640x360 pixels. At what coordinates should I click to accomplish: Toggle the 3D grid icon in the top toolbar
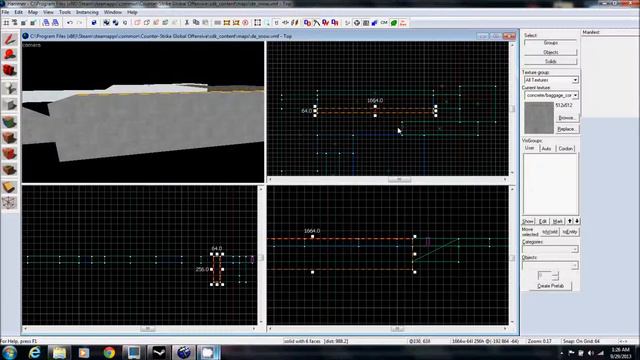[x=15, y=23]
